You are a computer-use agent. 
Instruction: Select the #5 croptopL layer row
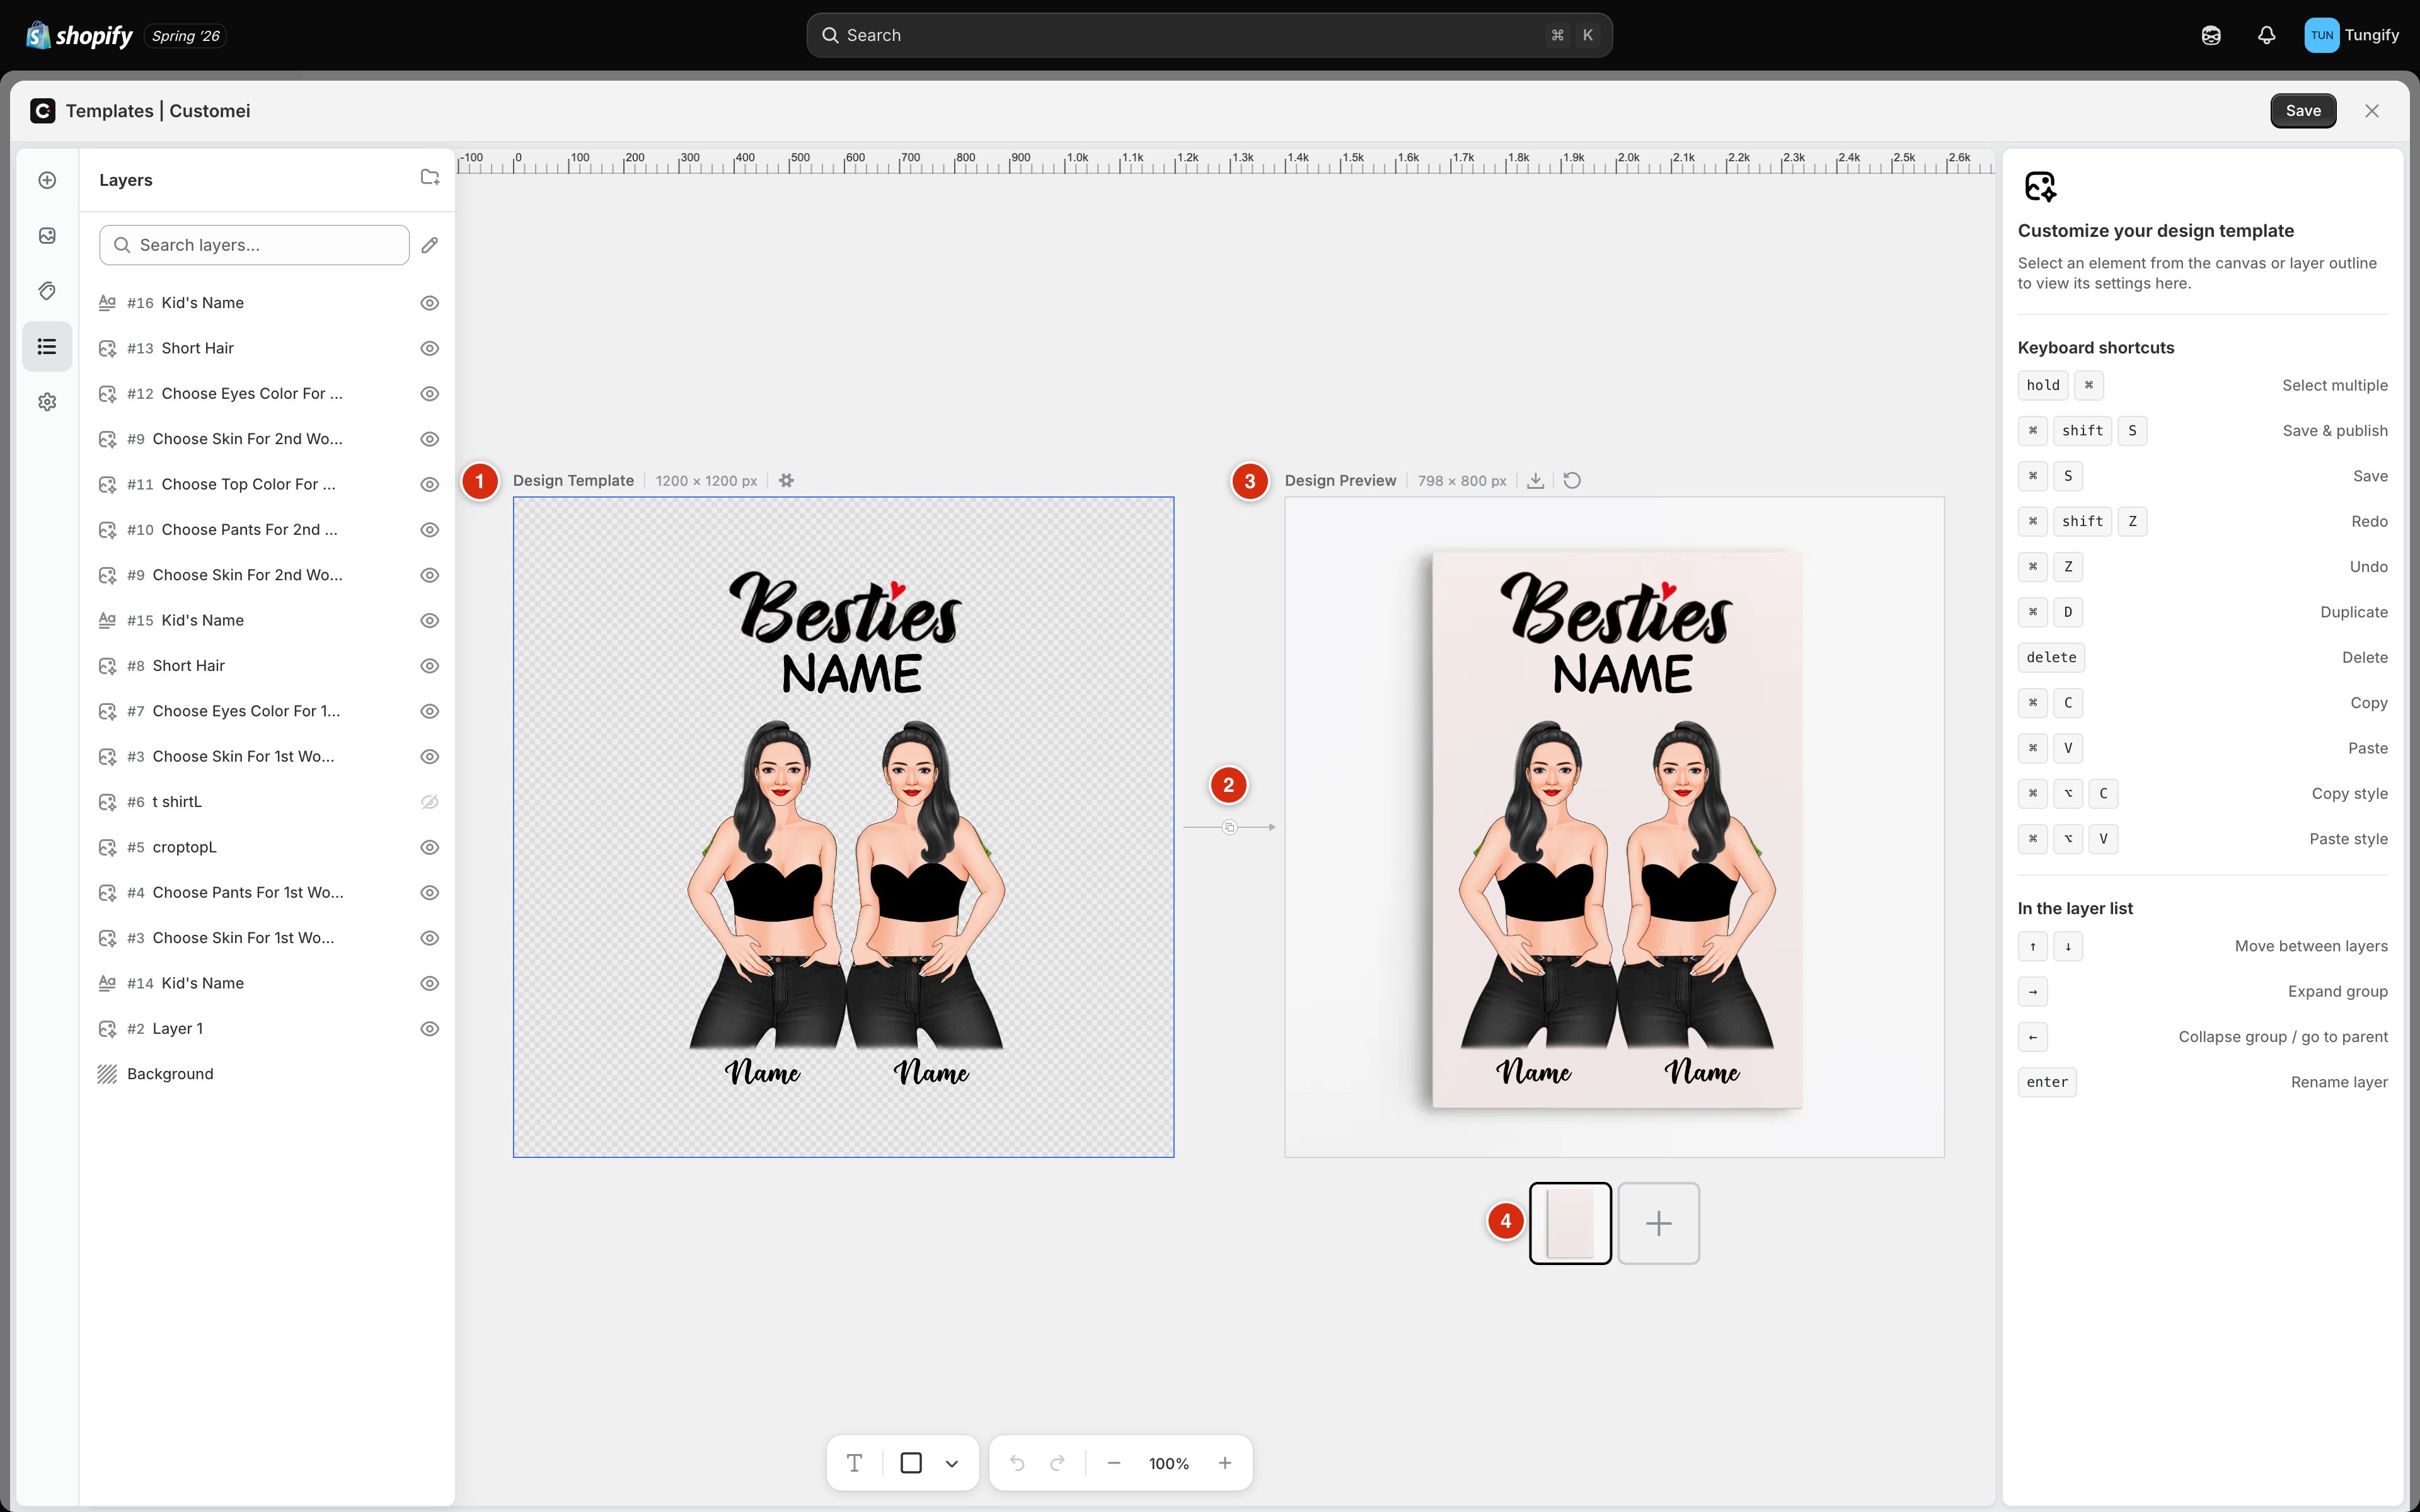(267, 847)
